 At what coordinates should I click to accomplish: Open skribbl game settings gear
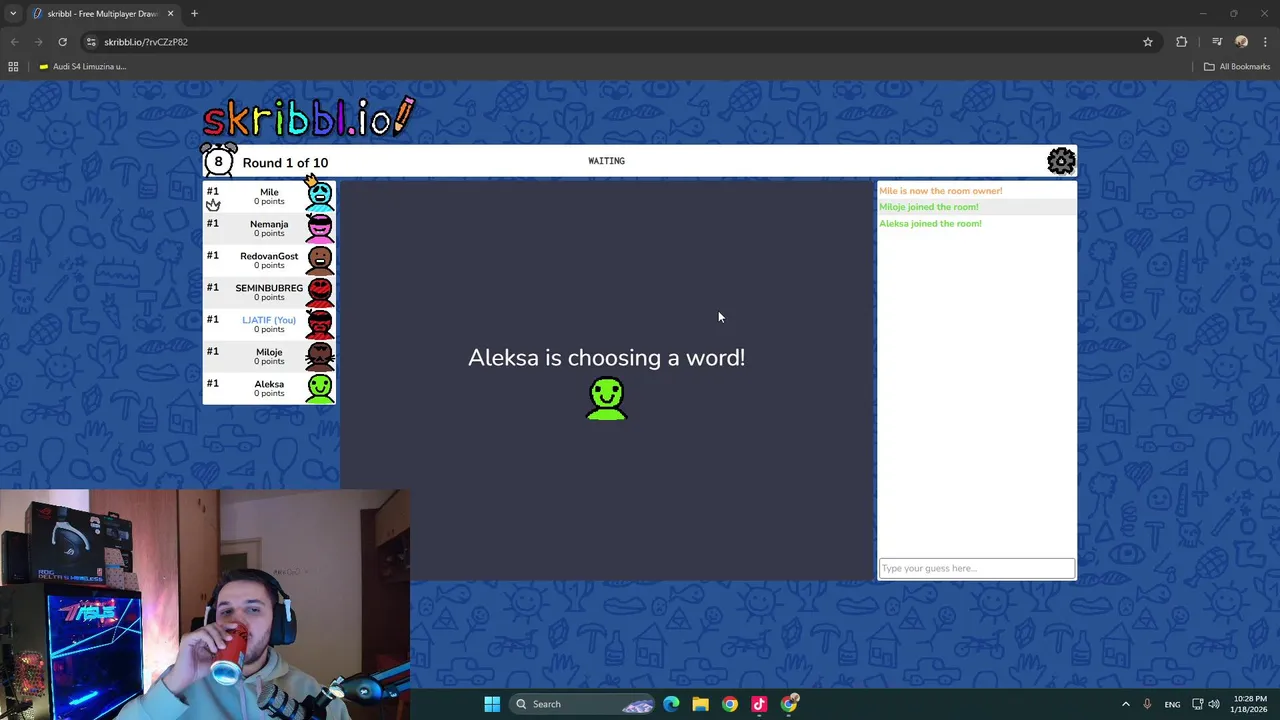pos(1061,161)
